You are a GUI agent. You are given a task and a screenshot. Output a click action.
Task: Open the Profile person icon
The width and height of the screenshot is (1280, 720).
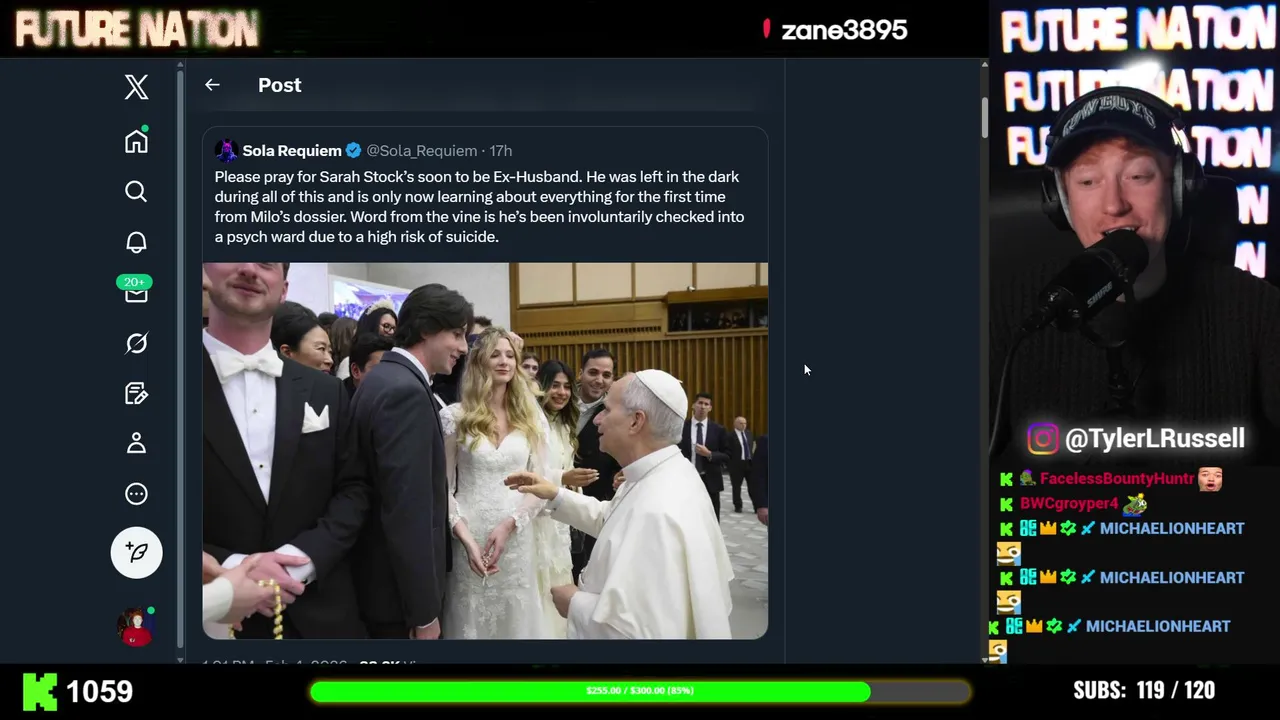coord(136,443)
